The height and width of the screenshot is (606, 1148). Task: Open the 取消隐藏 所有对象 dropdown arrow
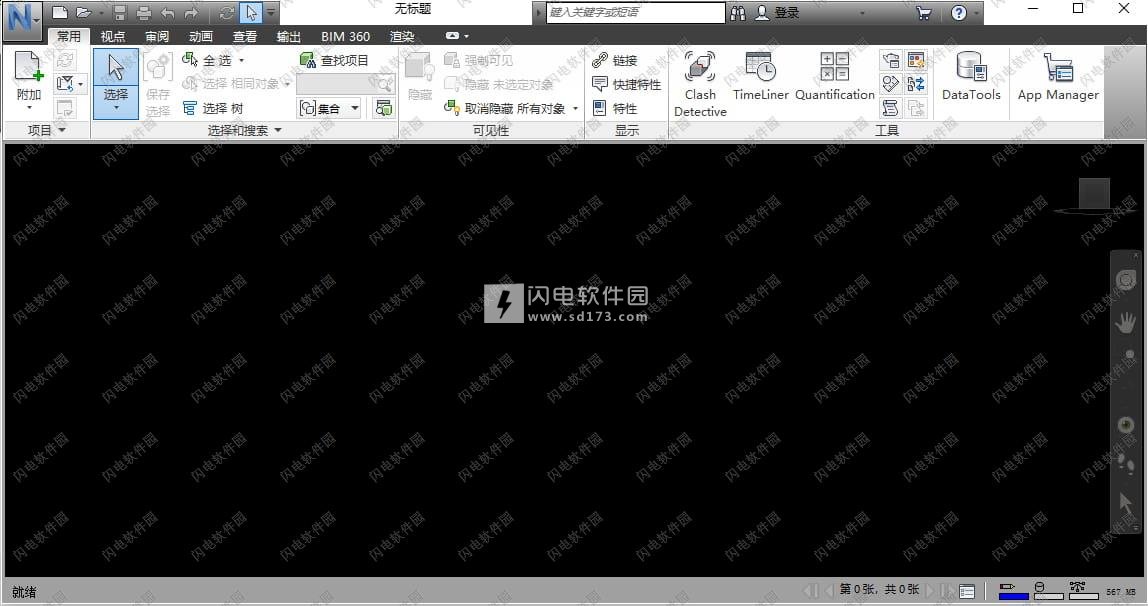575,108
